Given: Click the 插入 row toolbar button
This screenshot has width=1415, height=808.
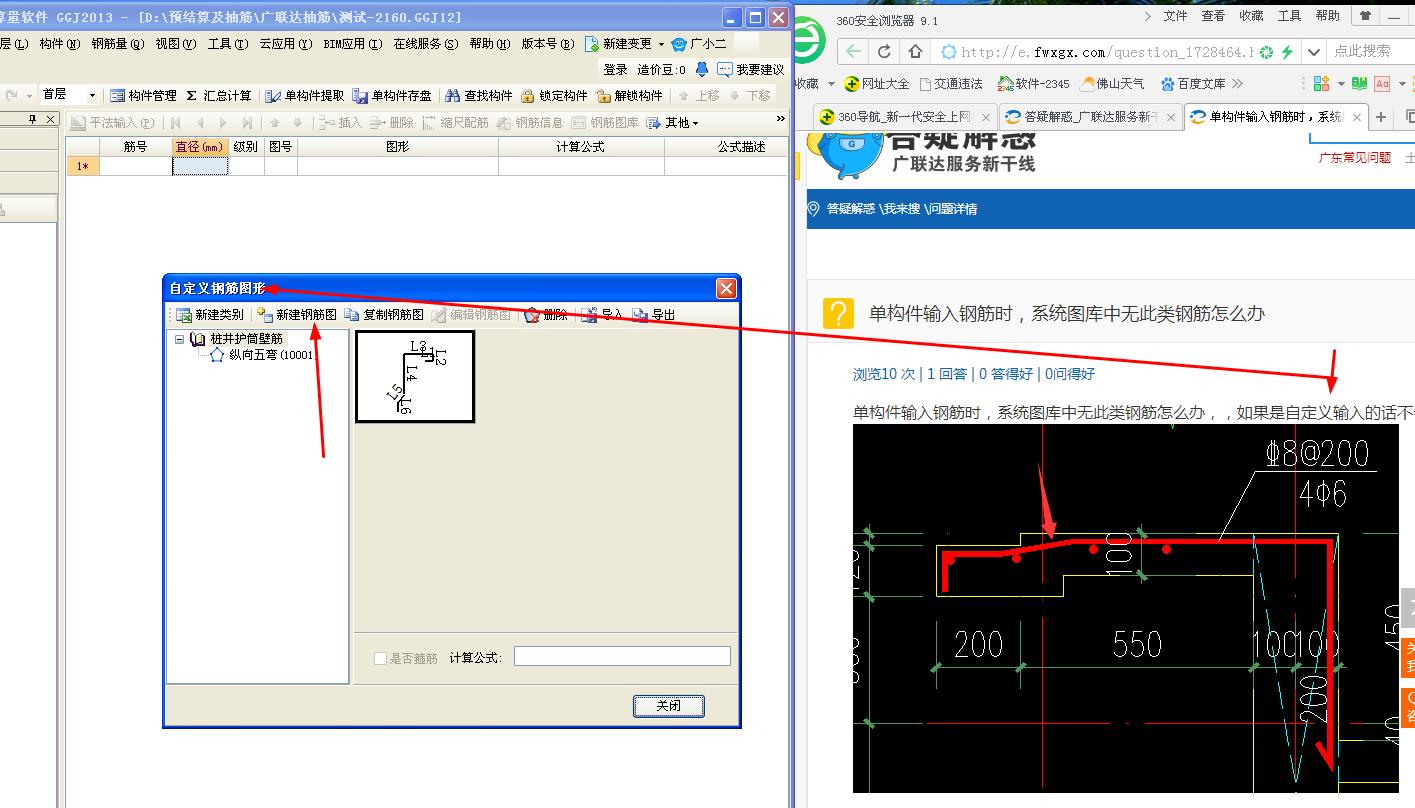Looking at the screenshot, I should [340, 122].
